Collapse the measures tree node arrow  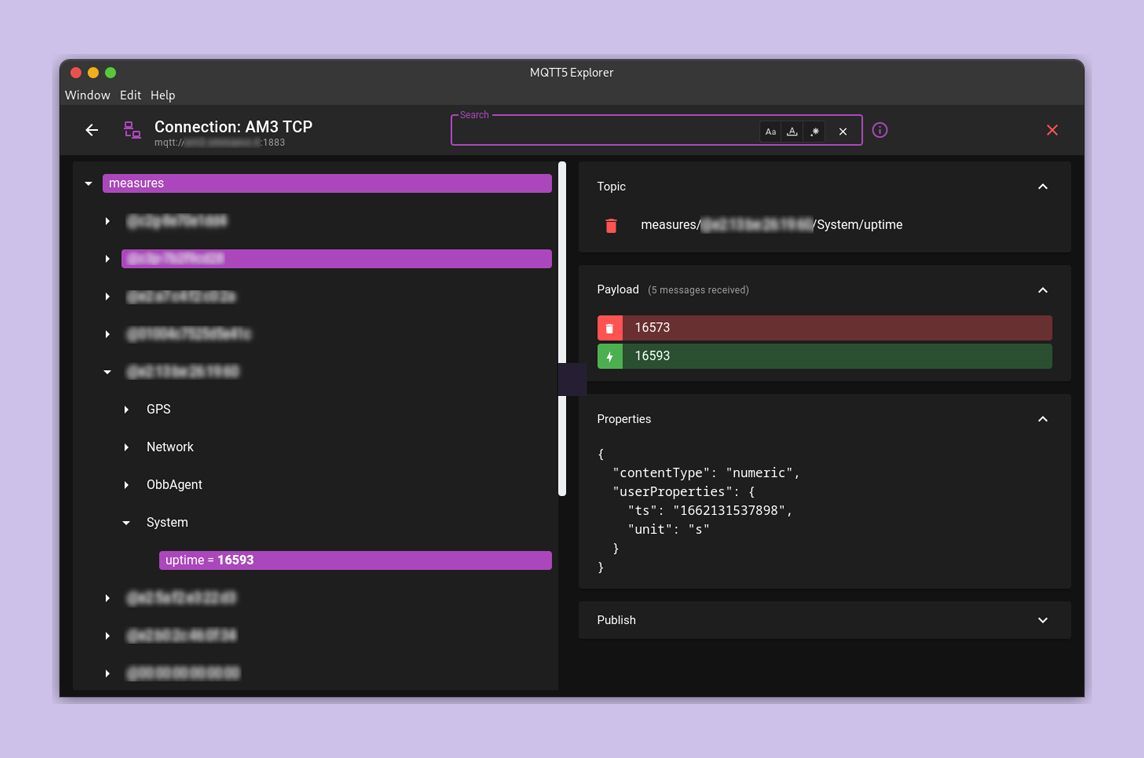pyautogui.click(x=88, y=183)
